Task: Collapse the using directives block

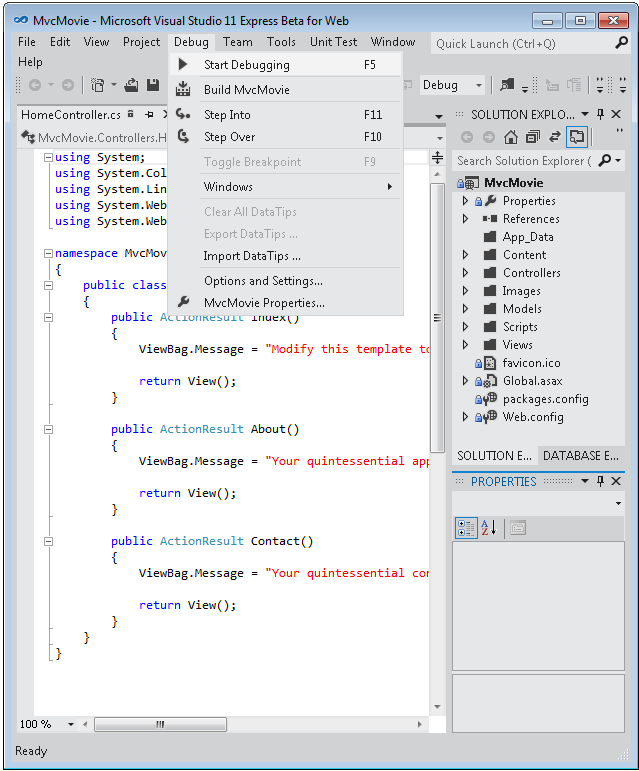Action: tap(48, 157)
